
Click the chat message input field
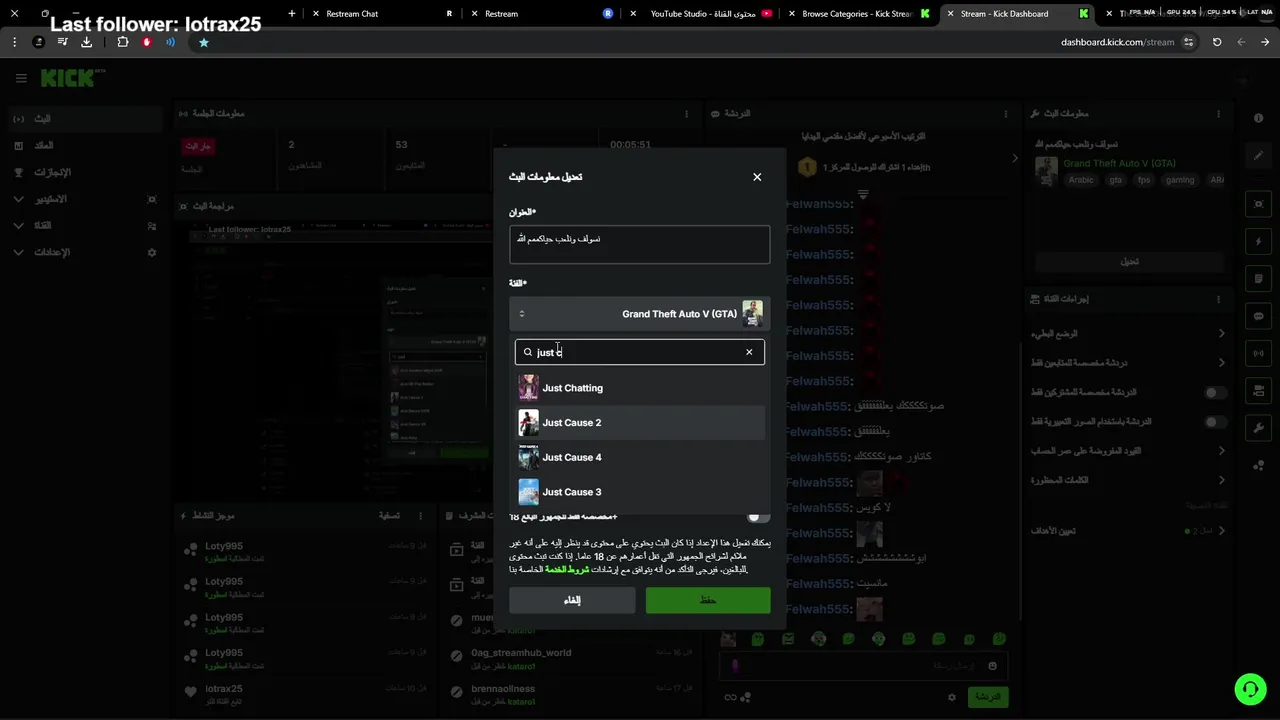(x=863, y=666)
